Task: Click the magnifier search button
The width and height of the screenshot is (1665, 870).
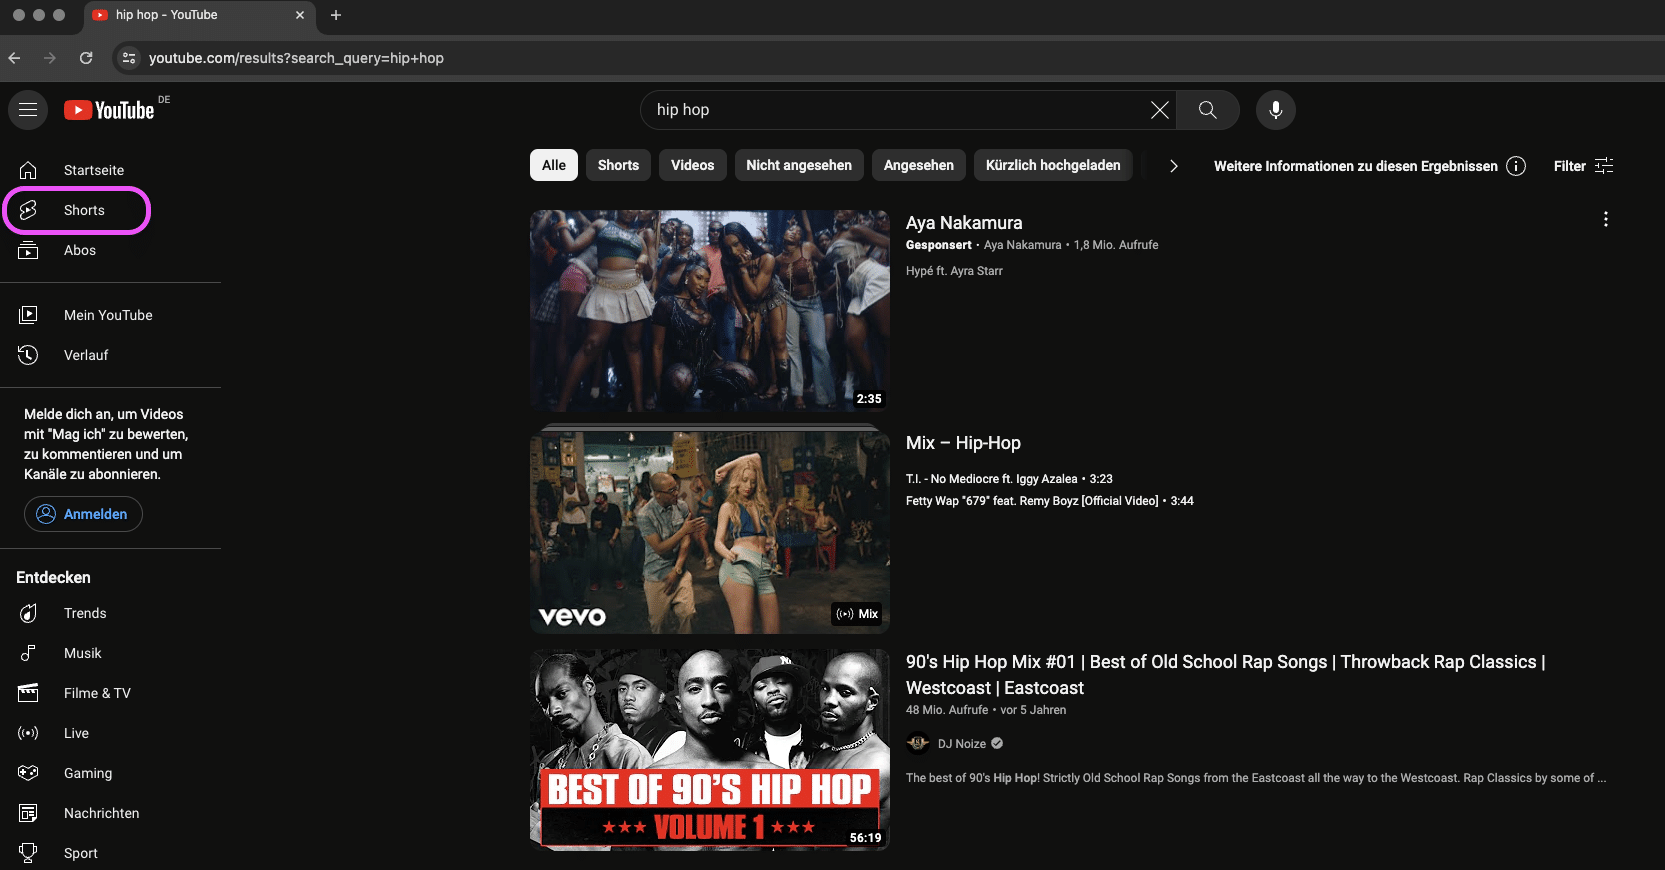Action: (x=1208, y=110)
